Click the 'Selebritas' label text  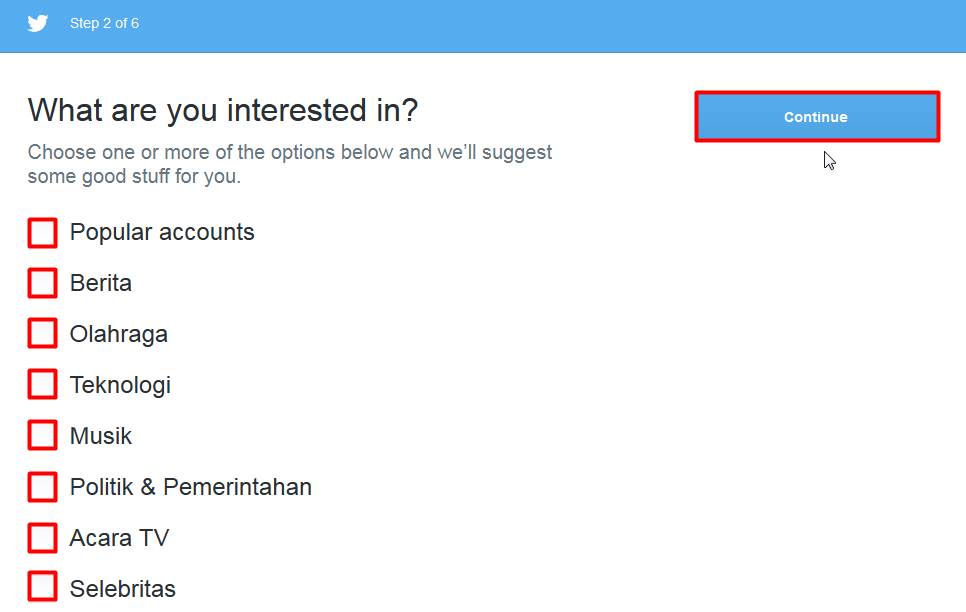[x=123, y=589]
